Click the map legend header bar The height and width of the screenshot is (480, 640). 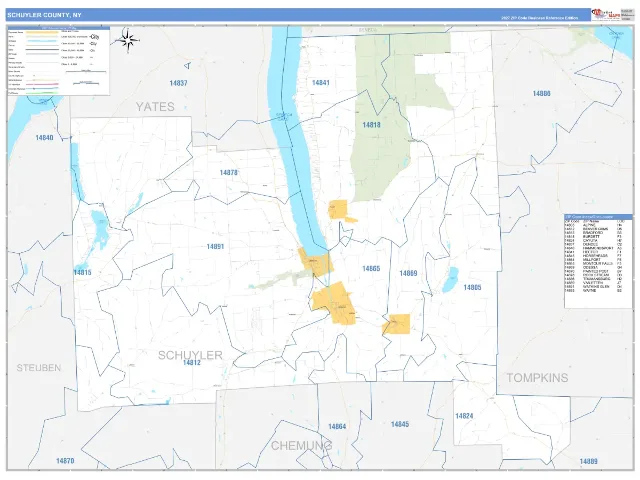(x=58, y=28)
